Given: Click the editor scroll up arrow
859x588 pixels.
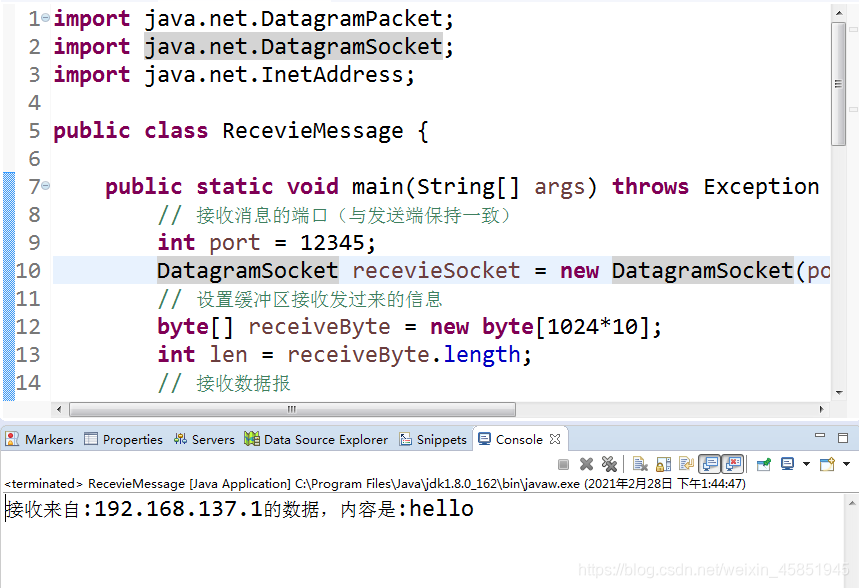Looking at the screenshot, I should (839, 12).
